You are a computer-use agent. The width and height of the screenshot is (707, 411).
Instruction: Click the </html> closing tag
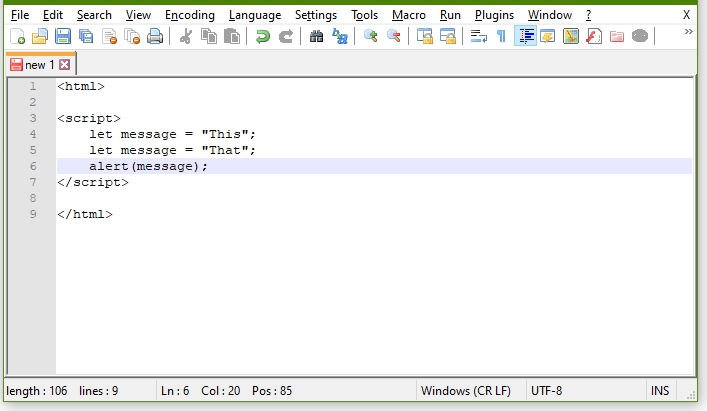coord(85,214)
